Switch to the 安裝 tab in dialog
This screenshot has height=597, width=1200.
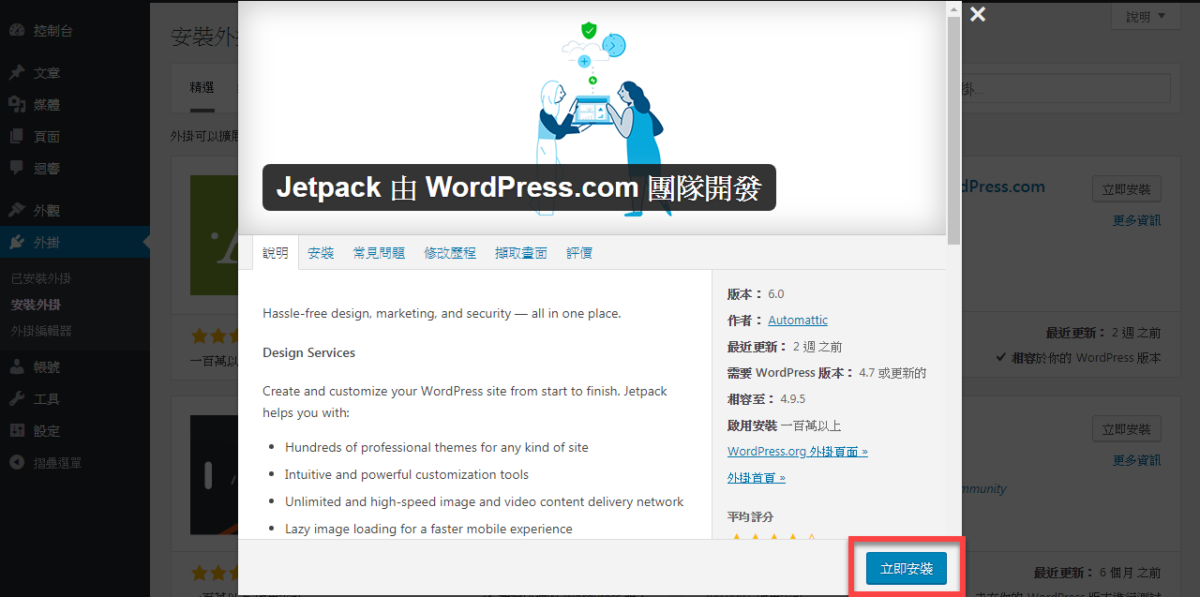321,253
